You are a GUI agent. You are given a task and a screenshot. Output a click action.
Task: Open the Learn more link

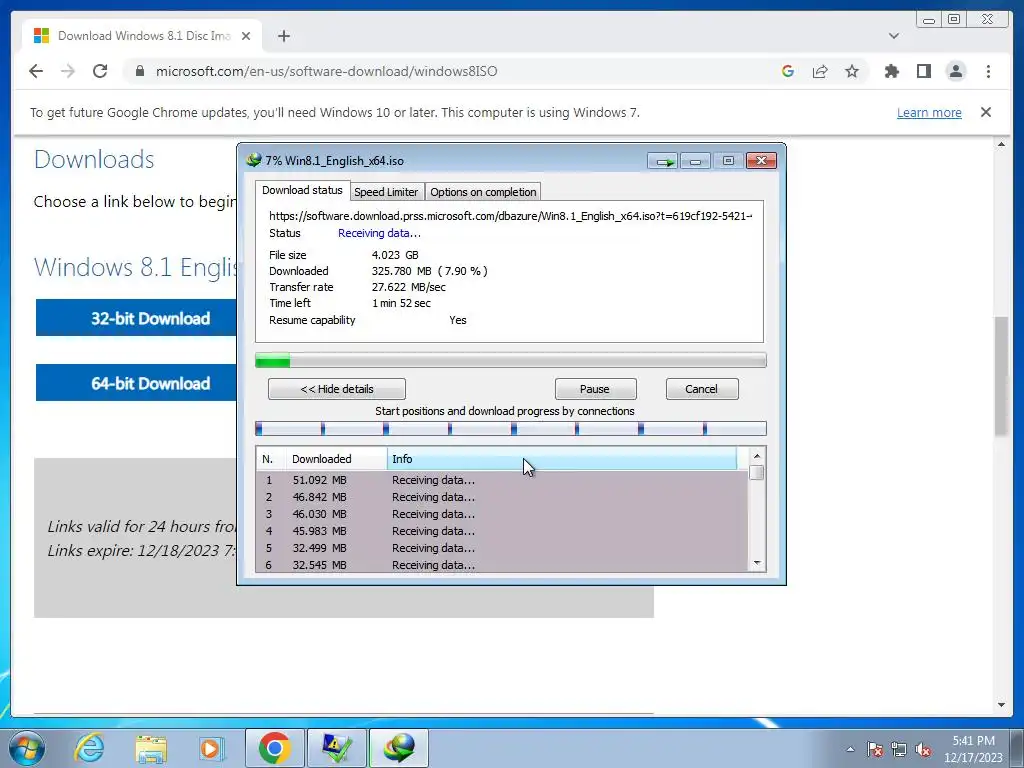(x=929, y=112)
